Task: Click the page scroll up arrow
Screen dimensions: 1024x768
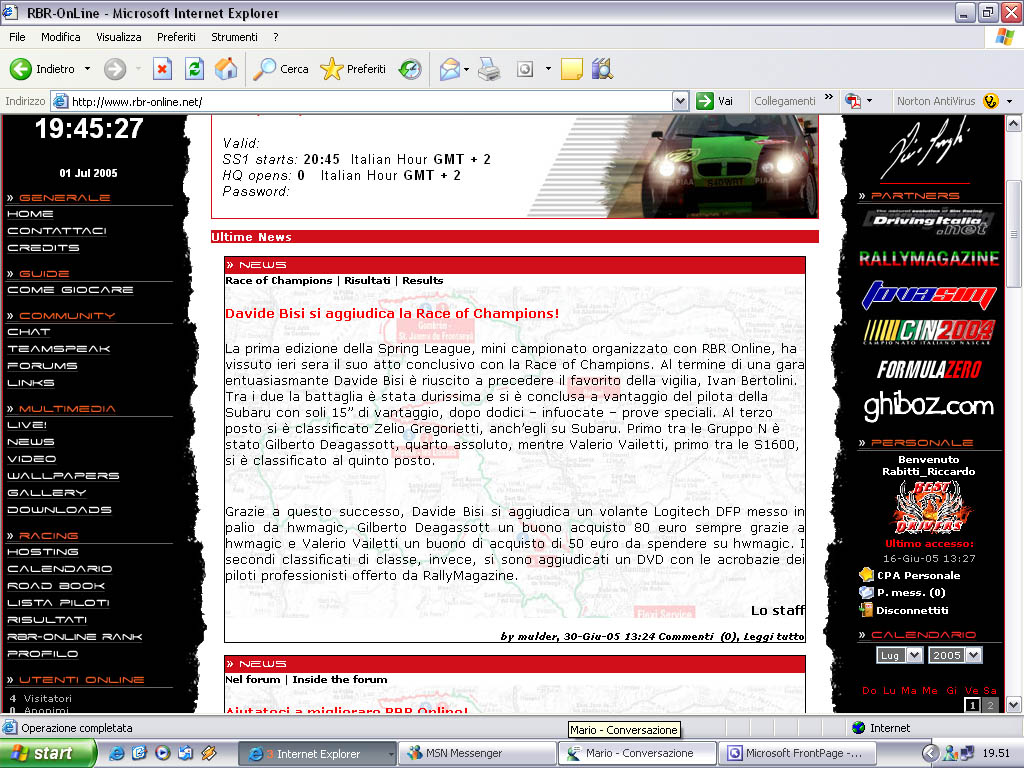Action: 1014,123
